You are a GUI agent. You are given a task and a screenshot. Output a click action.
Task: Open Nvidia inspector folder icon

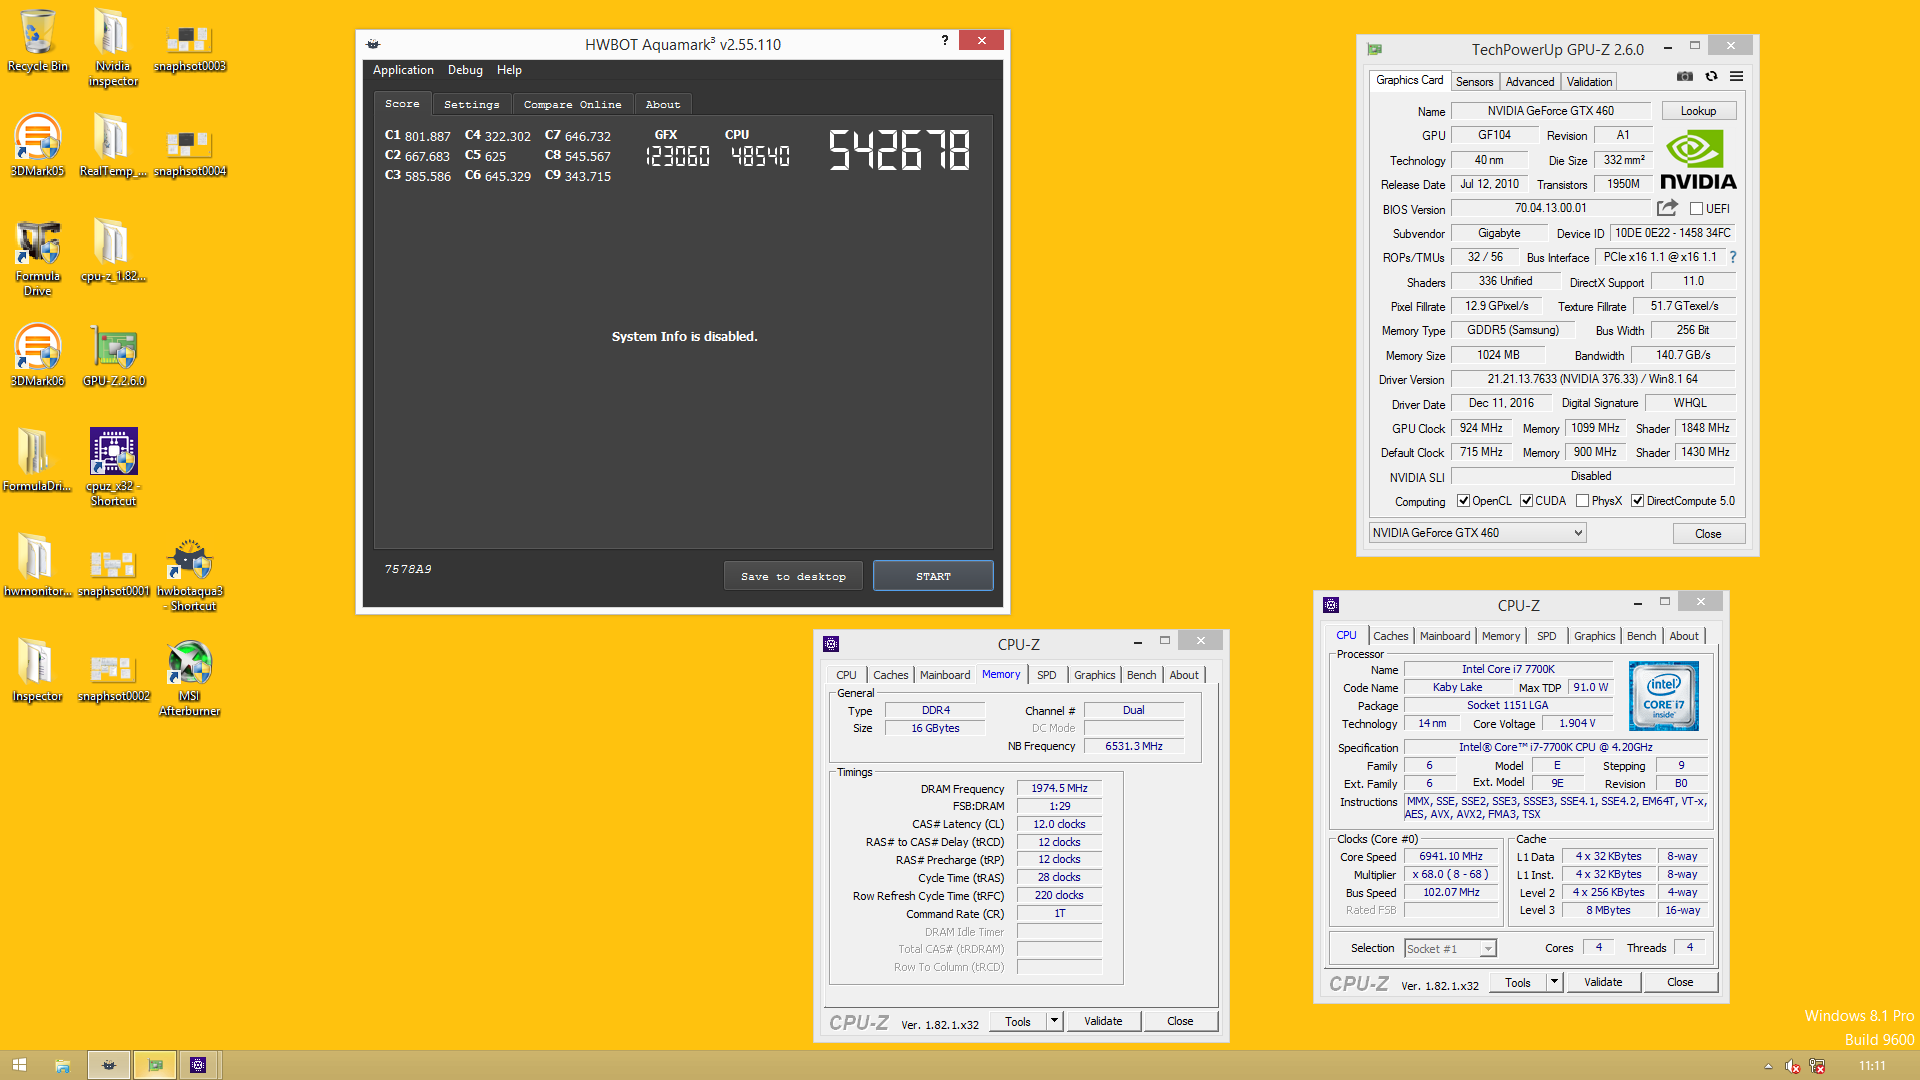pos(113,47)
